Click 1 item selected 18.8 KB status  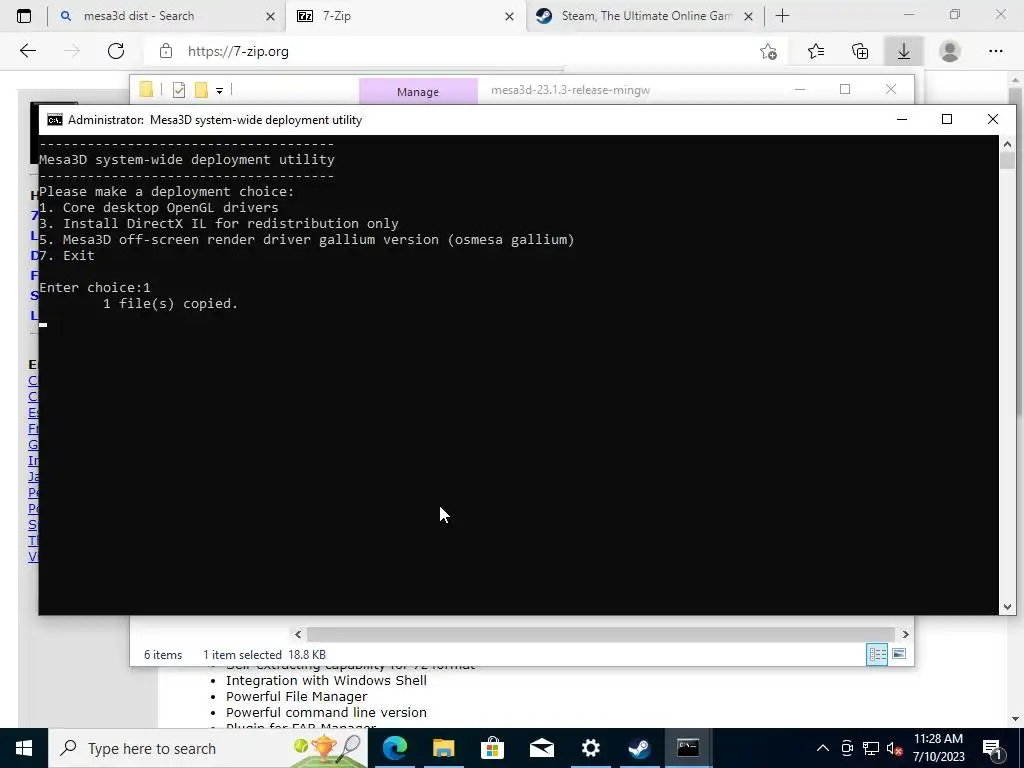pos(264,654)
